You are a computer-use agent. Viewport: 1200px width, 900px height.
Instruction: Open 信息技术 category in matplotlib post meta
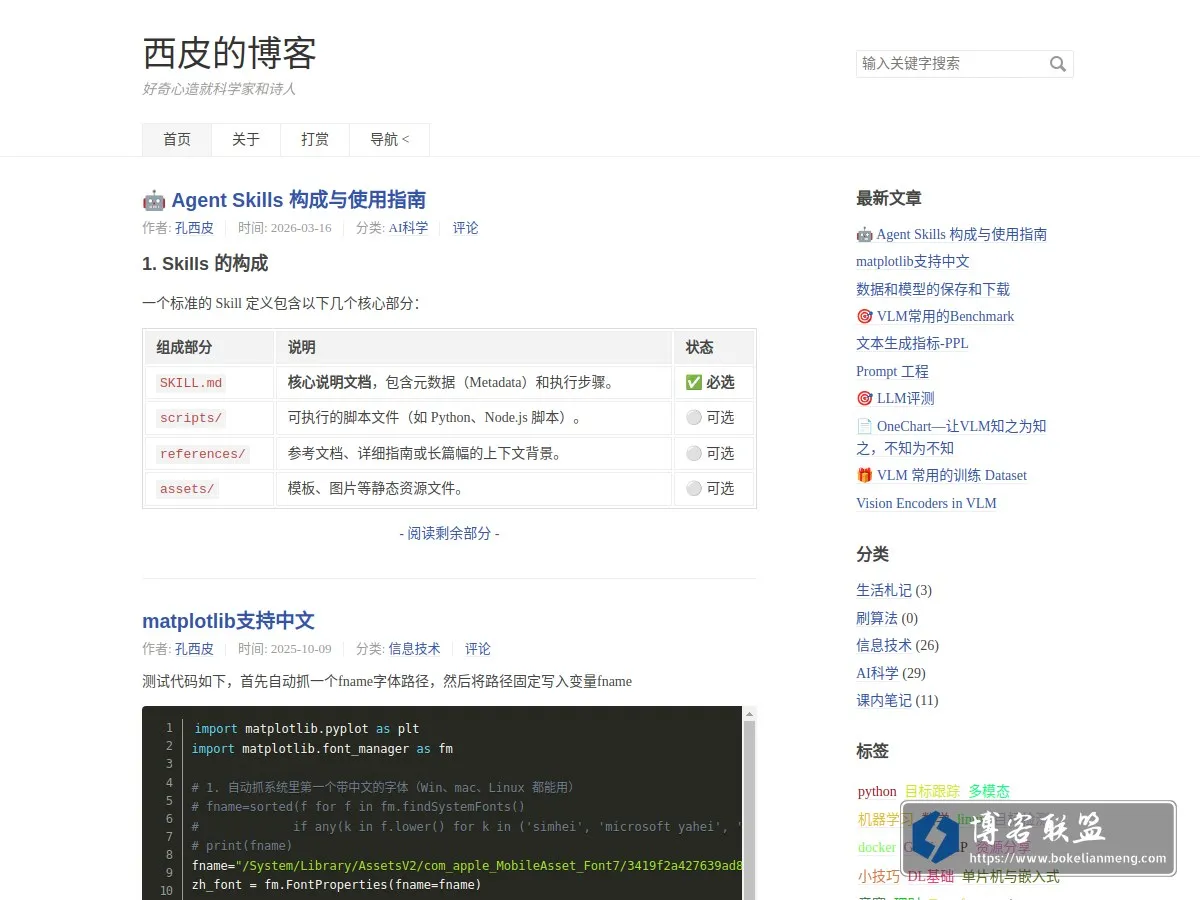point(414,649)
